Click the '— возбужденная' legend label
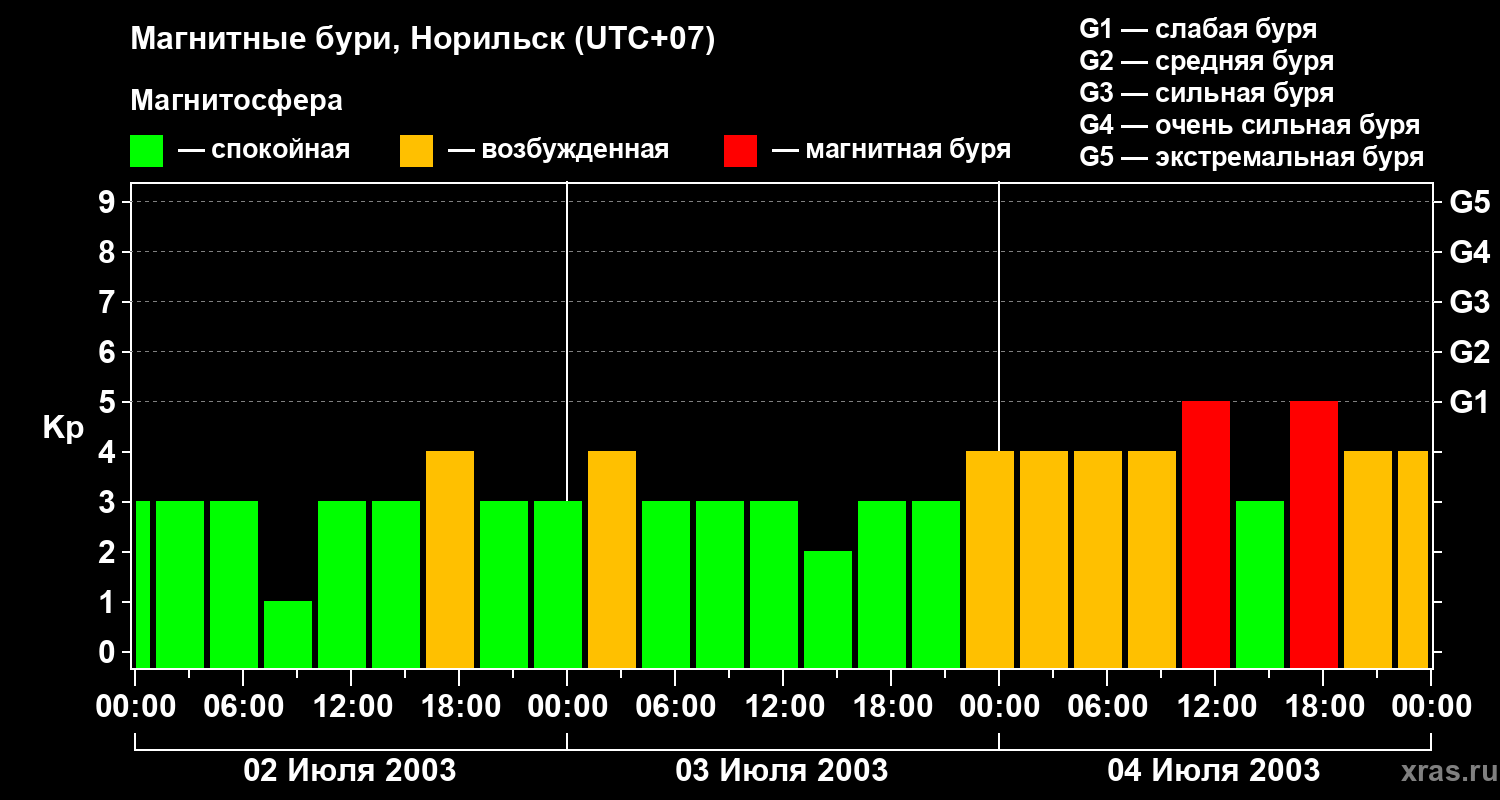 558,151
